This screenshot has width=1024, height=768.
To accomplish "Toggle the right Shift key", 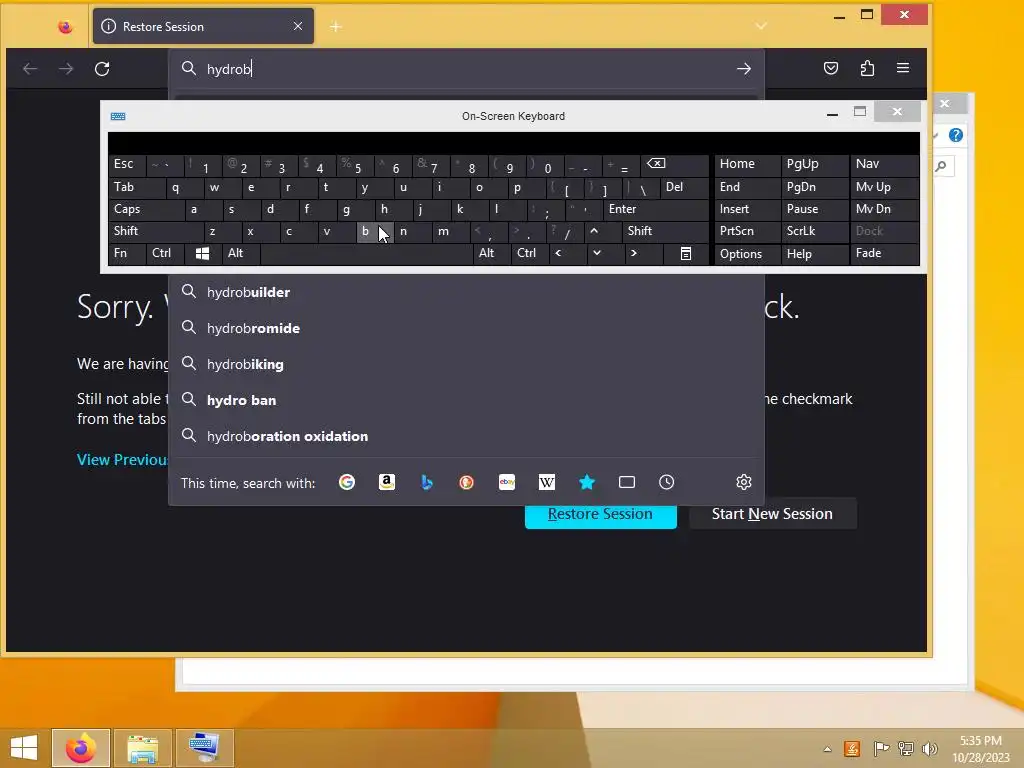I will tap(665, 231).
